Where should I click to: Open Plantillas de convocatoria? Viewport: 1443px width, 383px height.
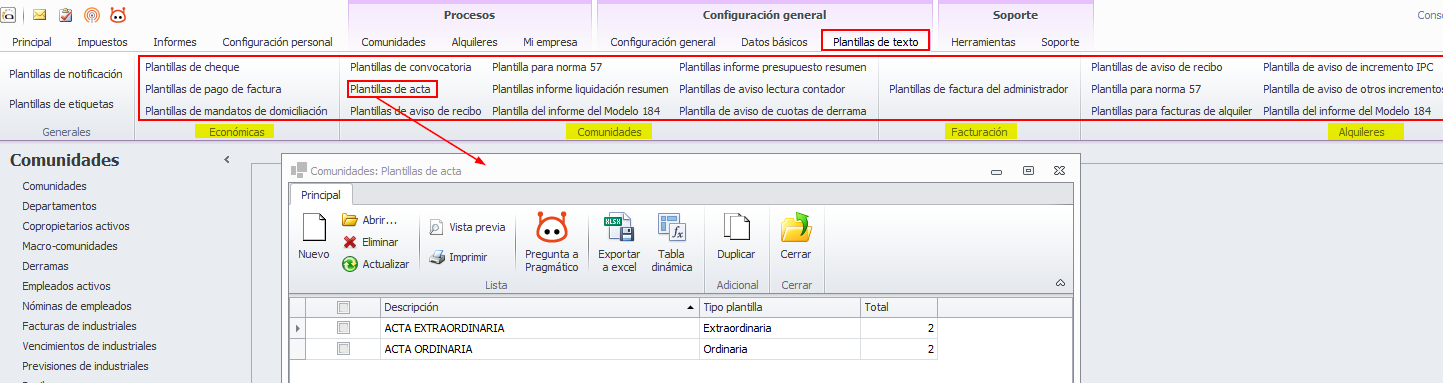(410, 67)
